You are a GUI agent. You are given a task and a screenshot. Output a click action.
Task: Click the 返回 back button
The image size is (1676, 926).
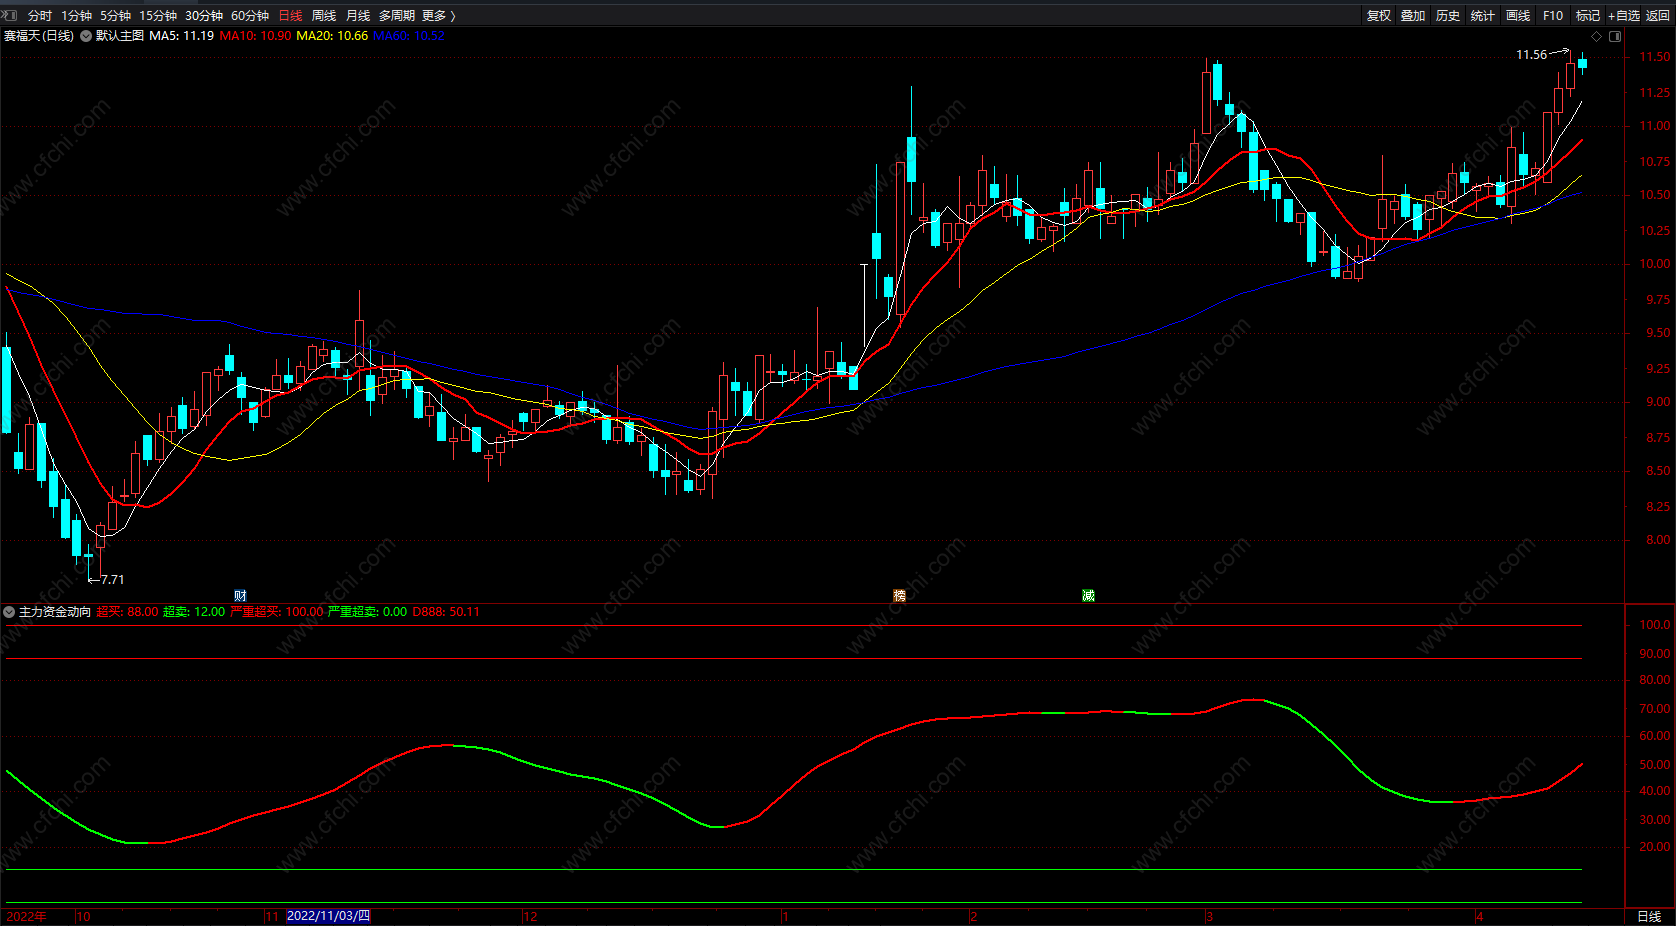coord(1658,16)
